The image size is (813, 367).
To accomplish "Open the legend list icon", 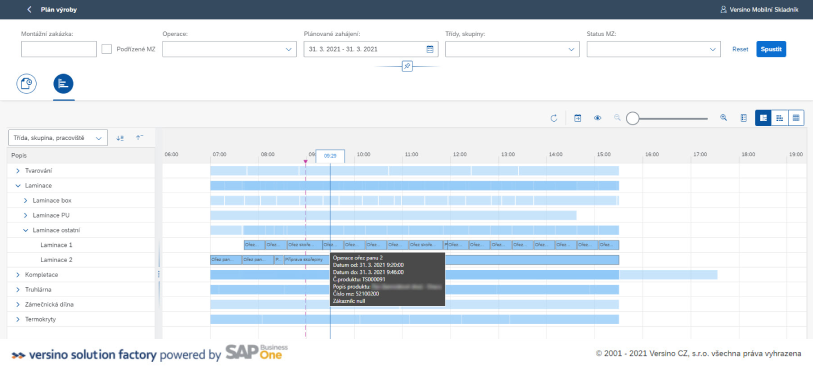I will click(x=744, y=118).
